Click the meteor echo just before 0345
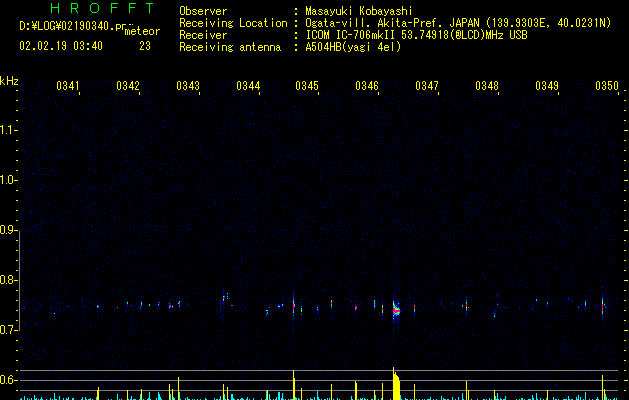This screenshot has width=629, height=400. (294, 305)
